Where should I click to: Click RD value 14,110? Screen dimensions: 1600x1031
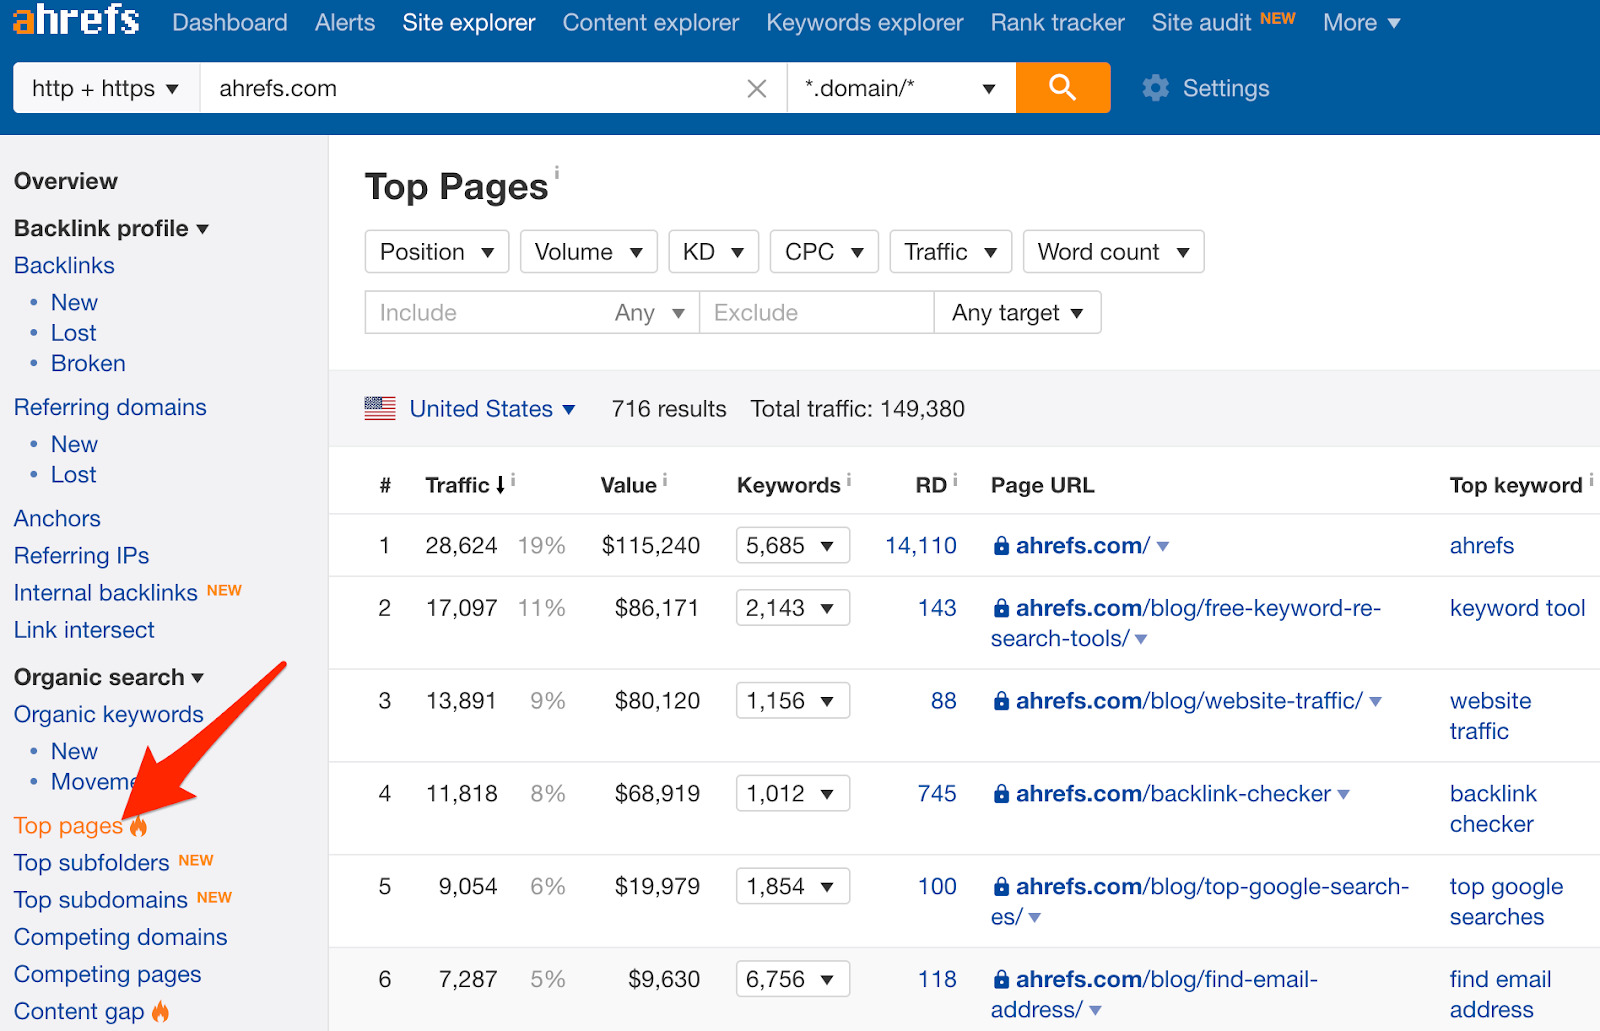tap(921, 546)
